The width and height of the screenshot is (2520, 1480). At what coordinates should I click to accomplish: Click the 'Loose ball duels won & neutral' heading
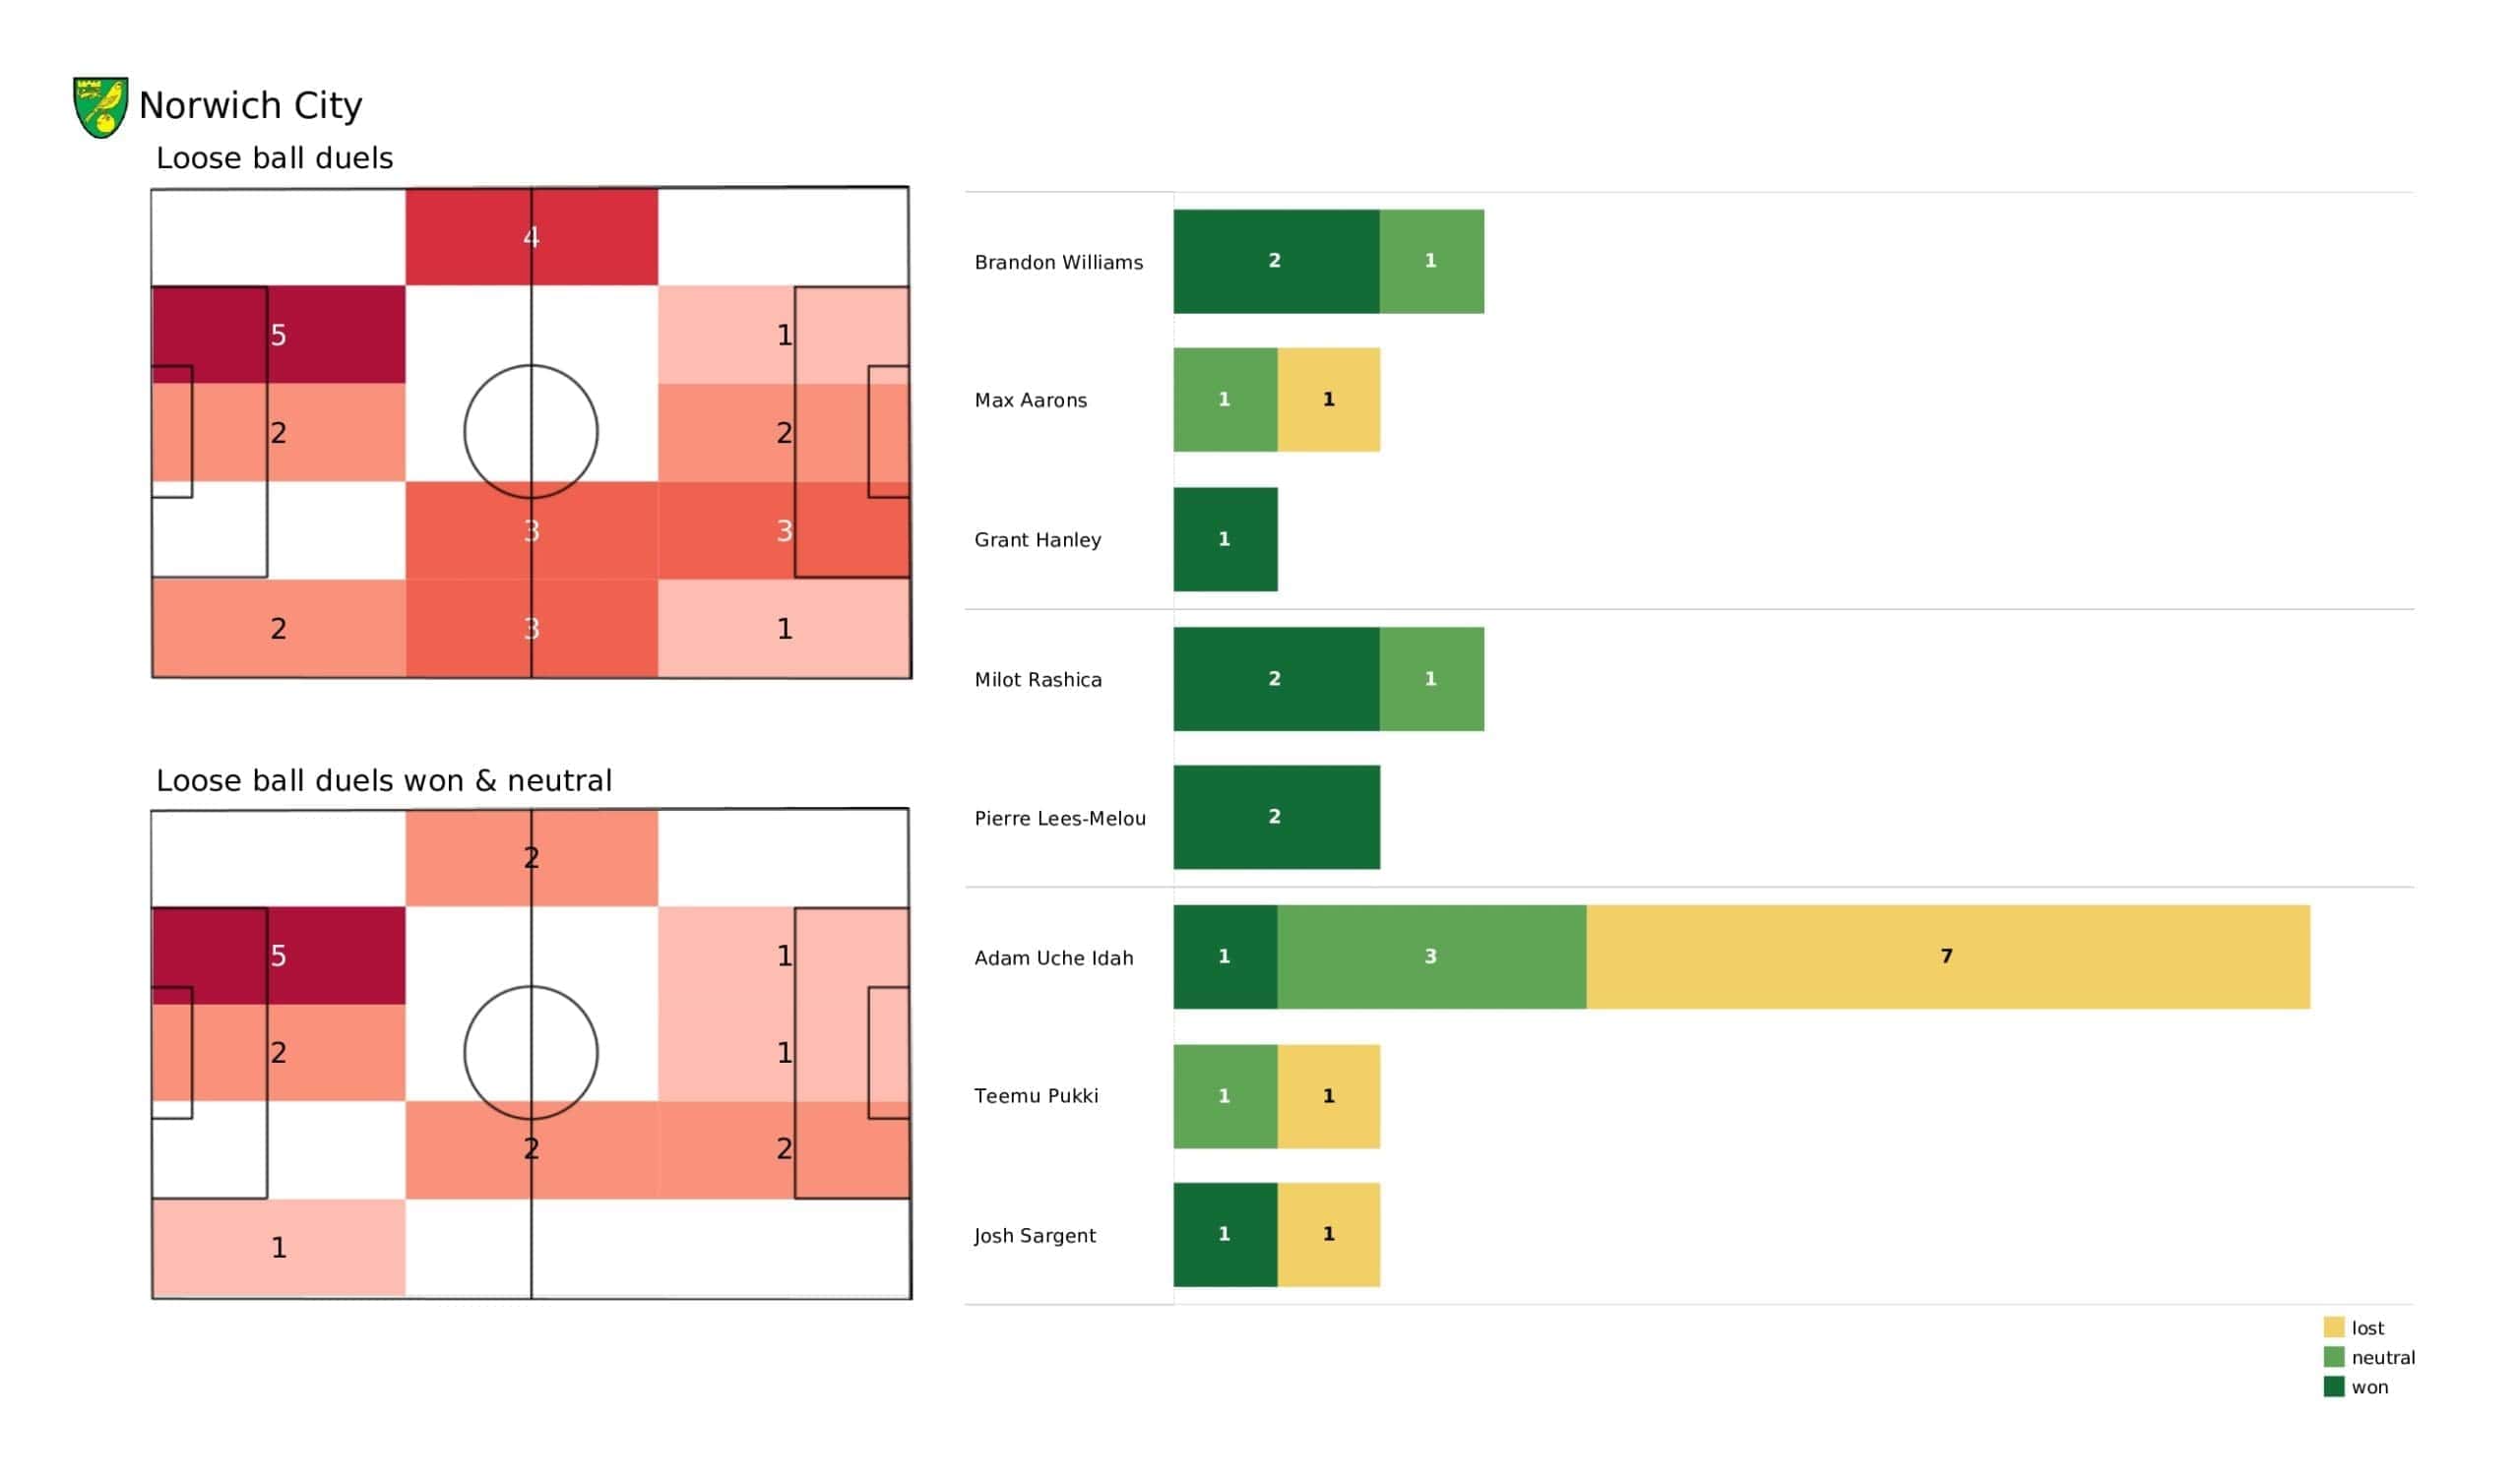pyautogui.click(x=384, y=780)
